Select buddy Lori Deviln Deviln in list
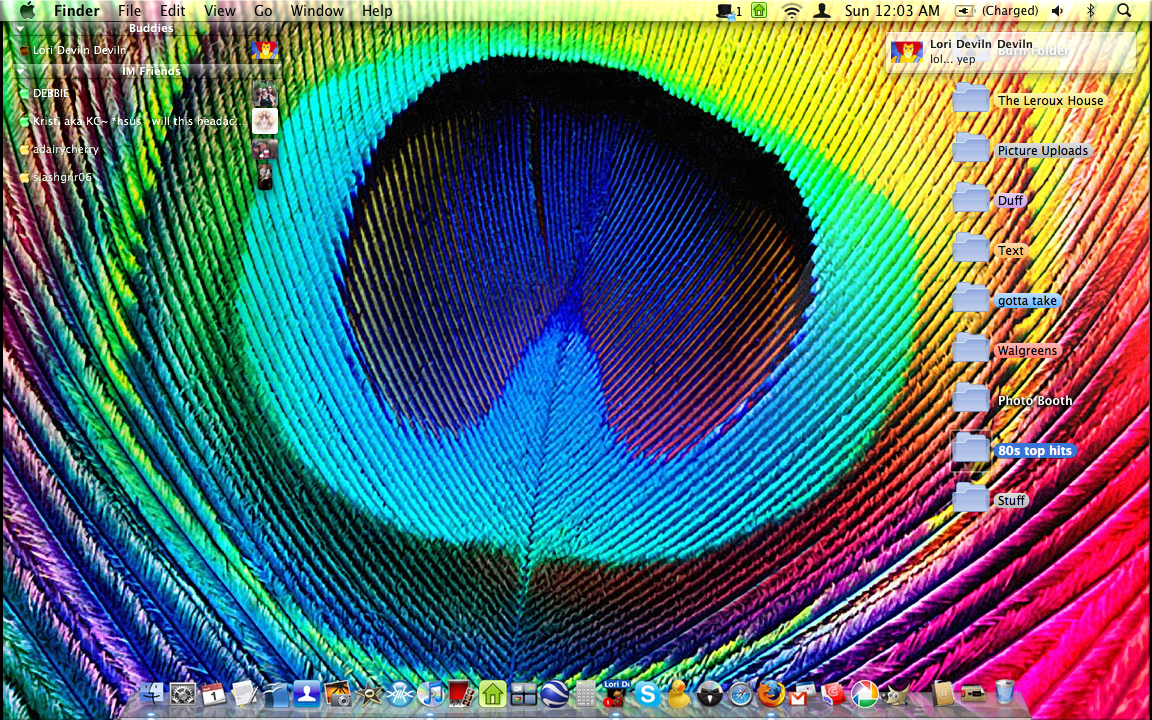Image resolution: width=1152 pixels, height=720 pixels. (x=147, y=50)
